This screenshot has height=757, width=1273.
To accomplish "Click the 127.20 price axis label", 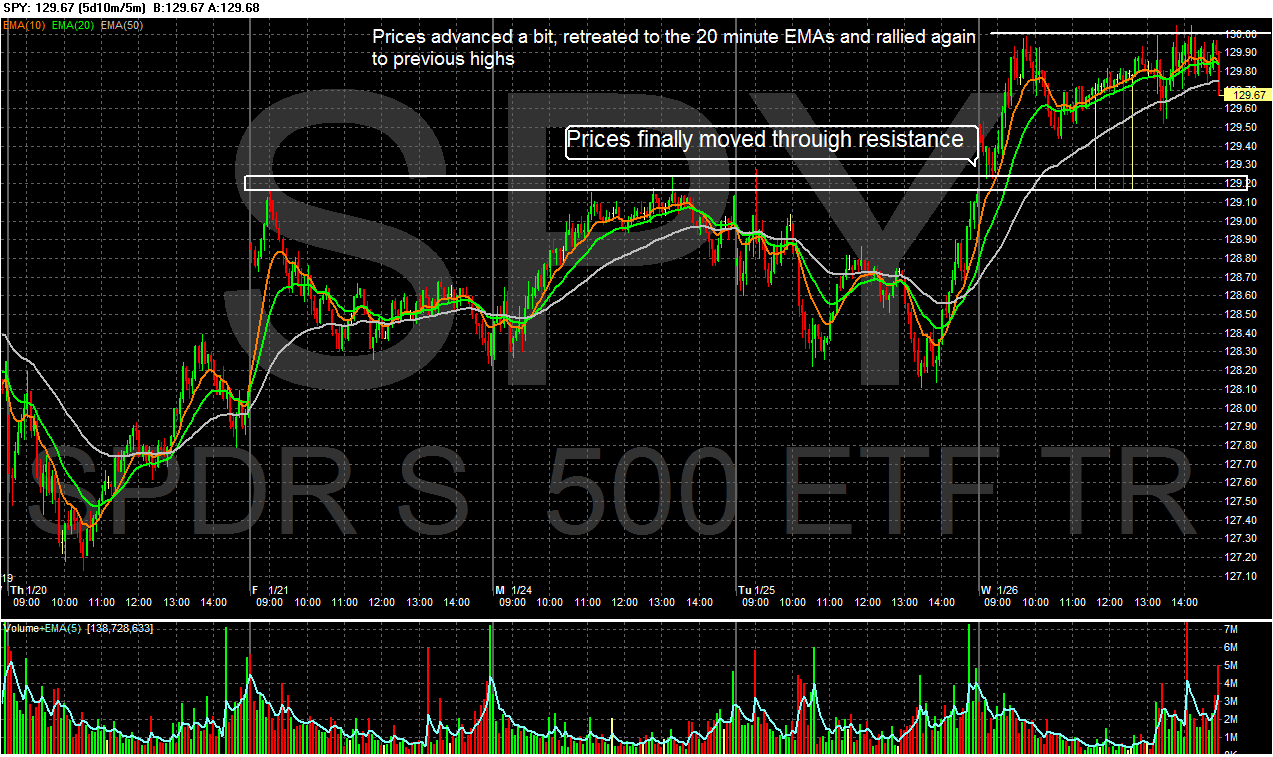I will tap(1241, 558).
